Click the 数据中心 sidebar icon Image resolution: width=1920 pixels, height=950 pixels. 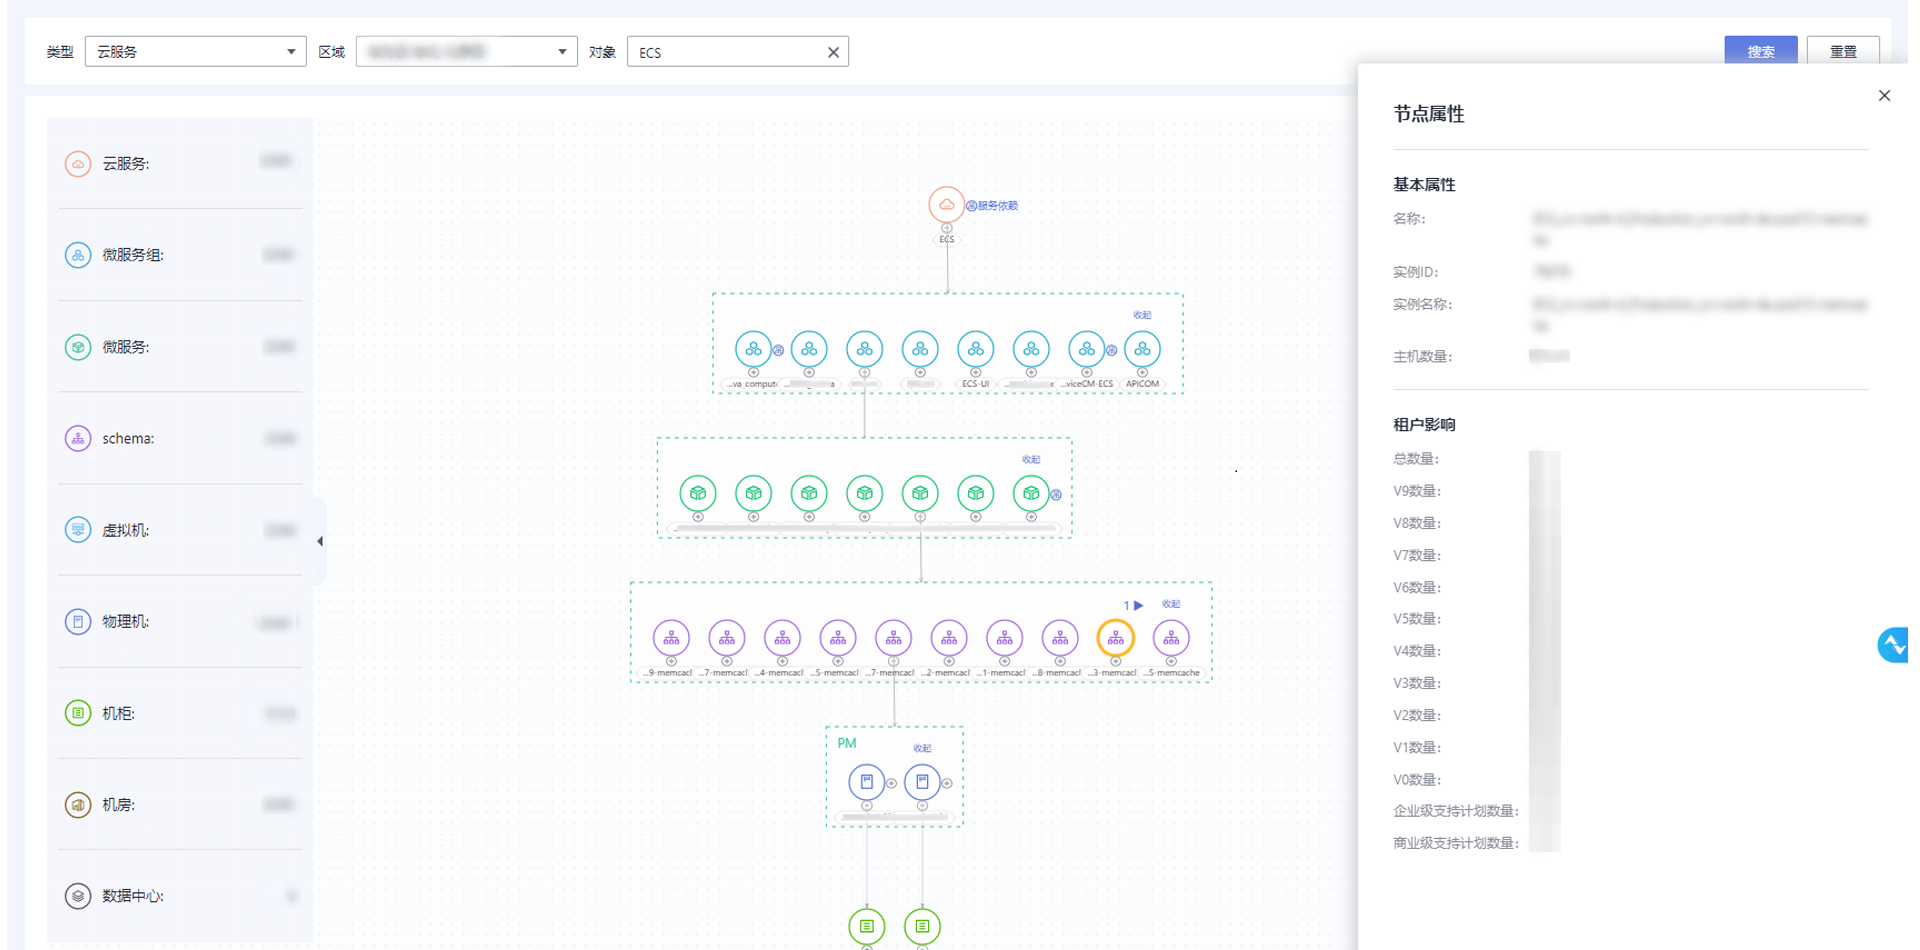click(78, 896)
